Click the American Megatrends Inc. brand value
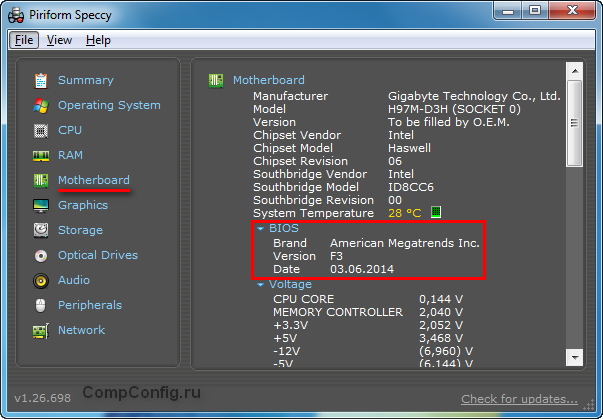603x419 pixels. pos(405,243)
